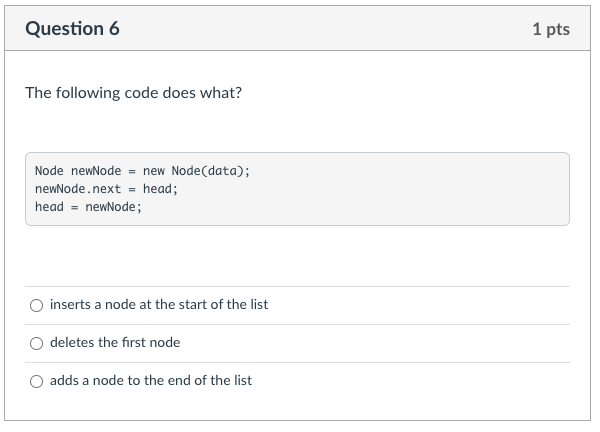Click the 'inserts a node at the start of the list' answer text
This screenshot has width=600, height=432.
coord(159,304)
